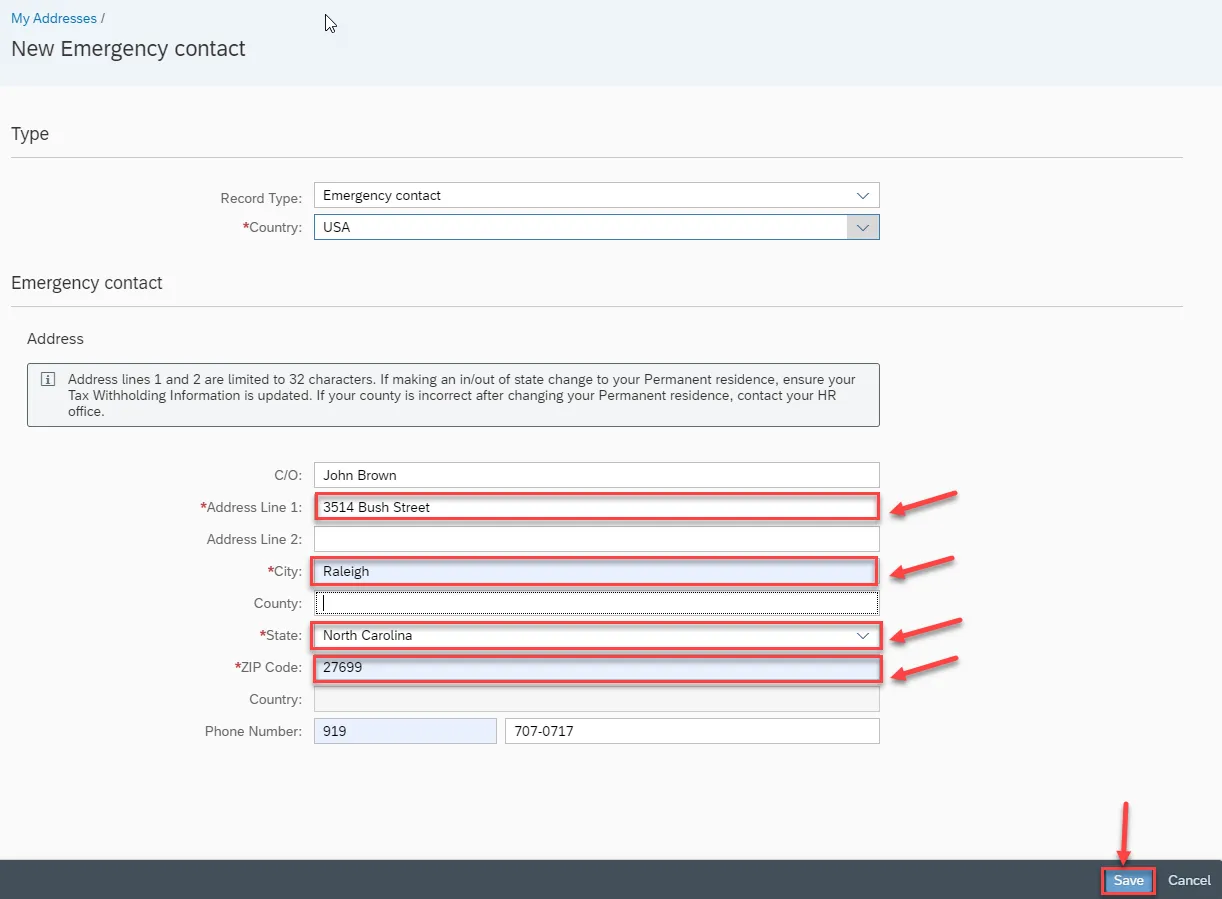Open the Record Type dropdown

pos(862,195)
